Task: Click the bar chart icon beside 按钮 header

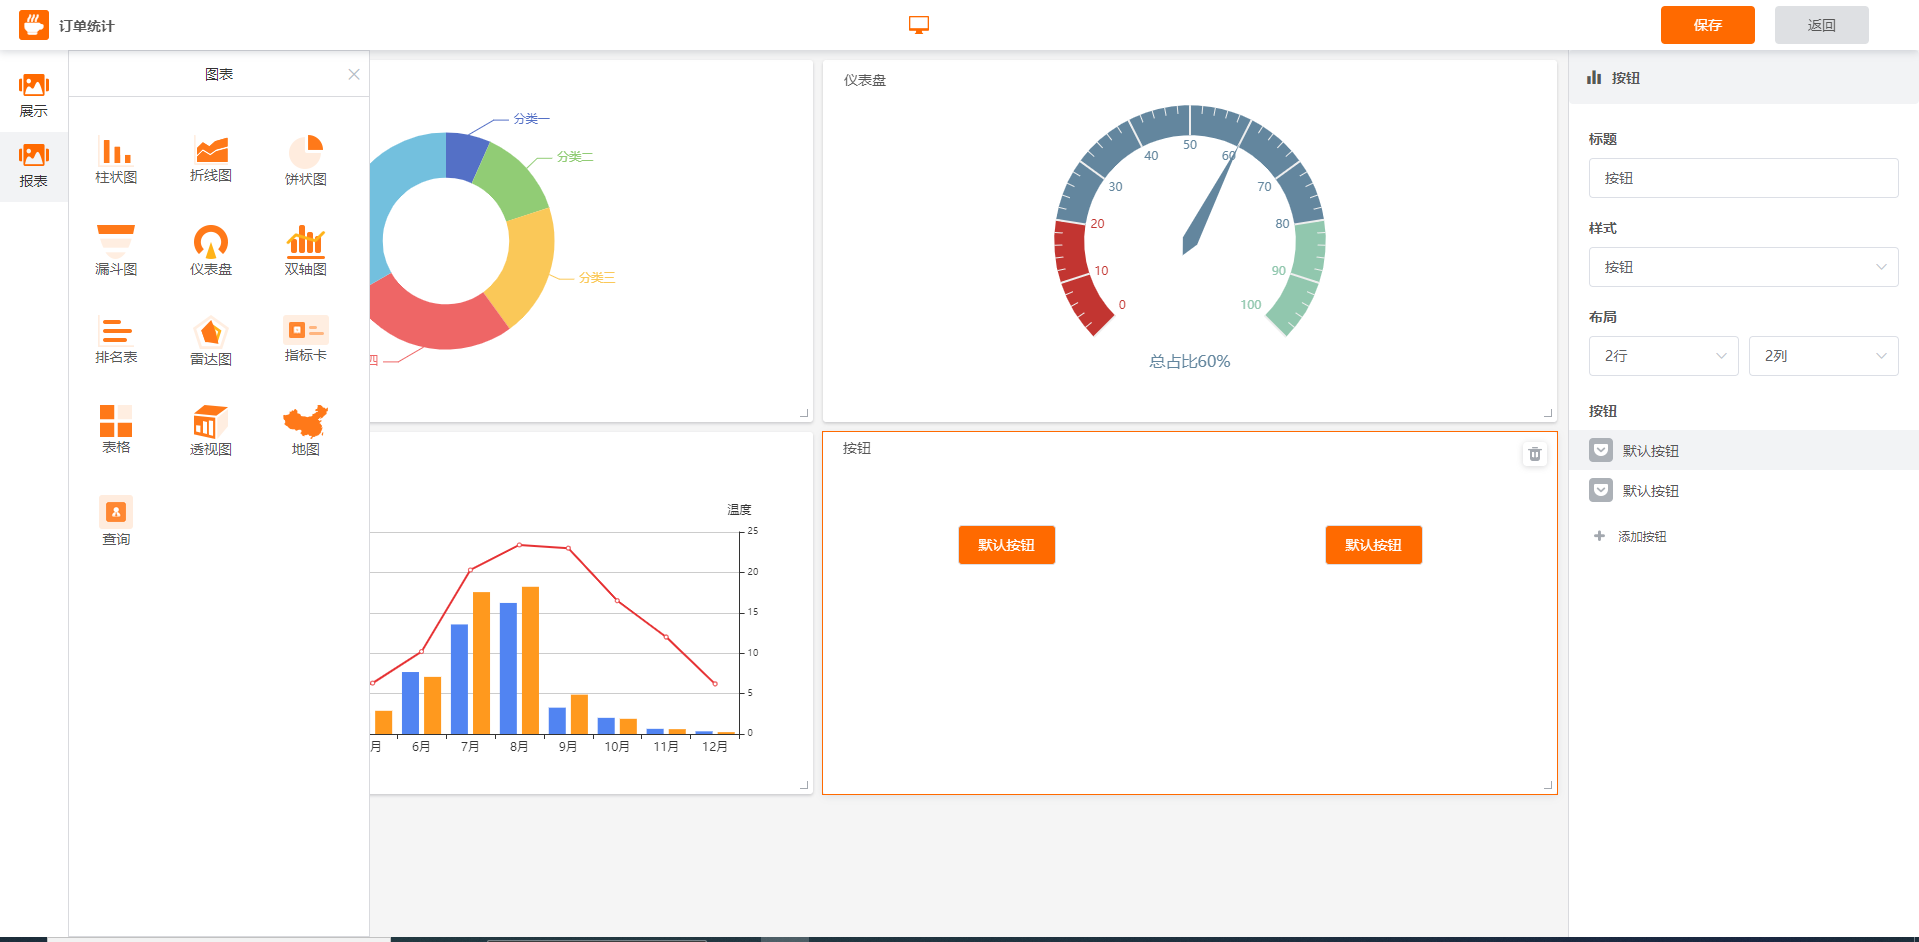Action: (x=1594, y=77)
